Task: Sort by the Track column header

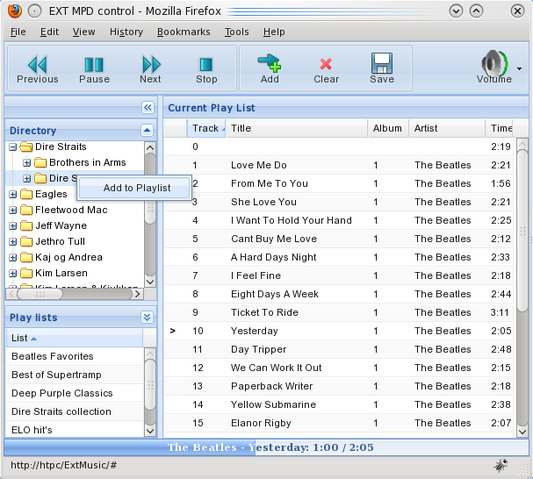Action: tap(206, 129)
